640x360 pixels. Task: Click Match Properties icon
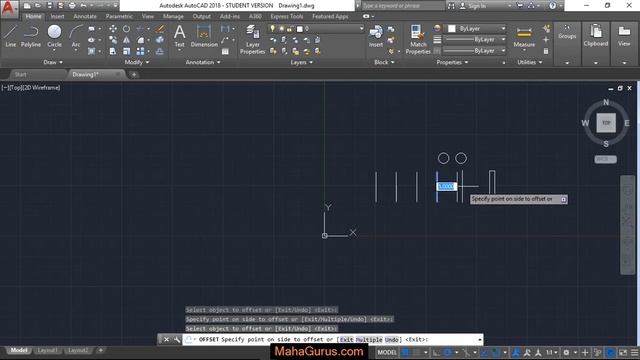click(418, 39)
